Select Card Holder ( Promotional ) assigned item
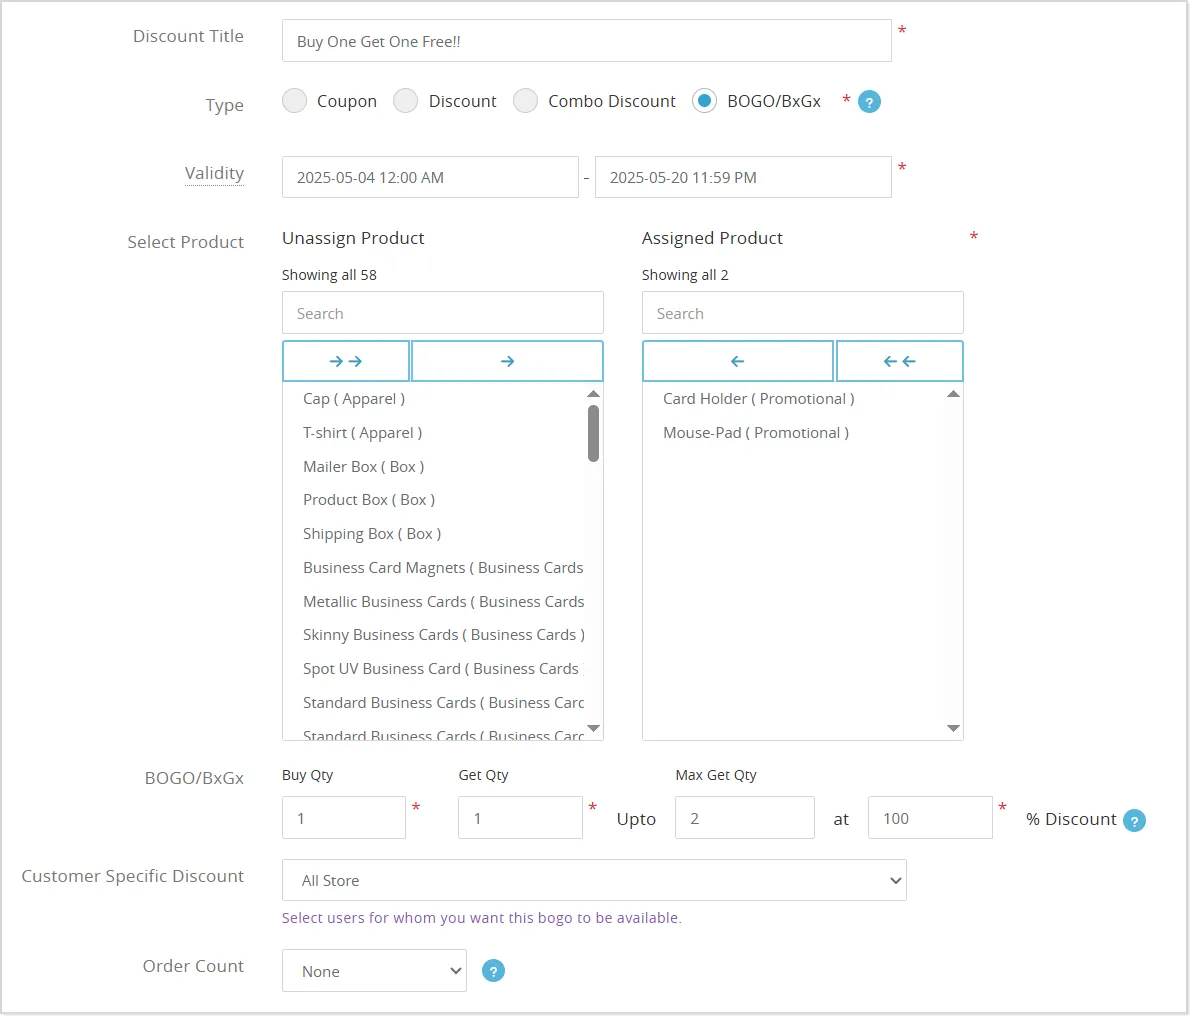The height and width of the screenshot is (1019, 1193). pyautogui.click(x=759, y=400)
